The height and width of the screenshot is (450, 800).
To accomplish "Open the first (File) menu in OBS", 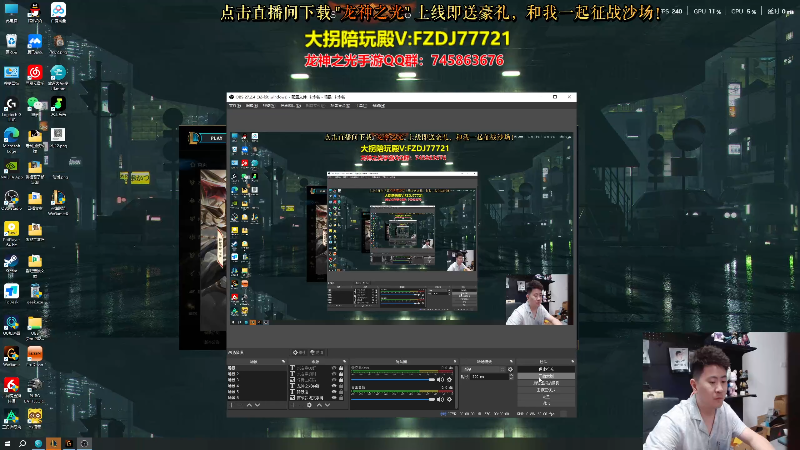I will (x=235, y=106).
